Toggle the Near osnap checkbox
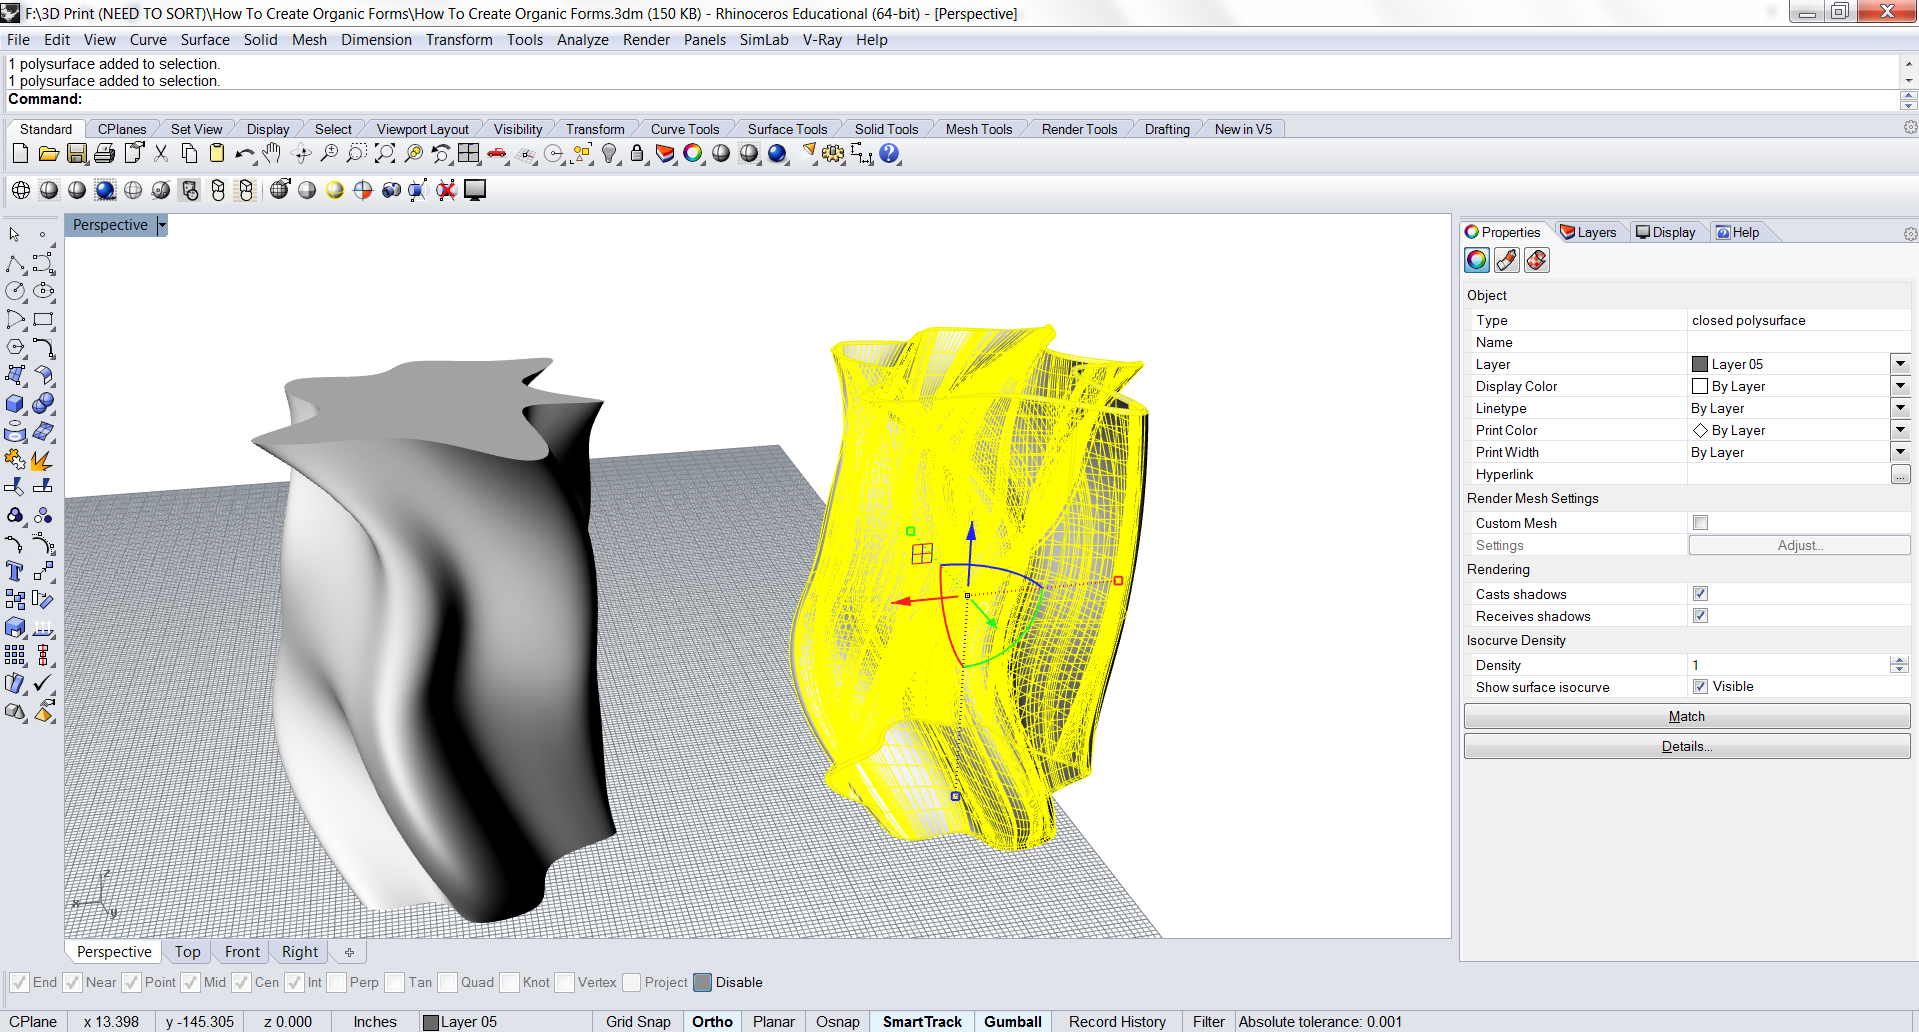The image size is (1919, 1032). click(x=72, y=983)
